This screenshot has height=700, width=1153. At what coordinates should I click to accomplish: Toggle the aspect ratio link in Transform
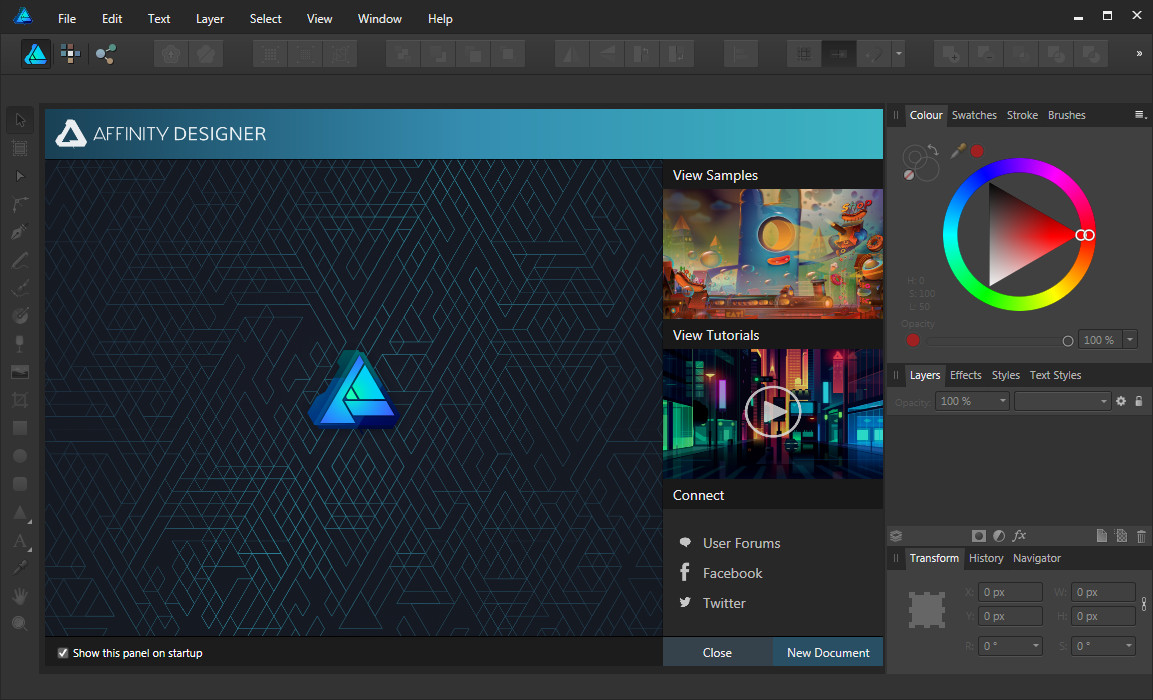coord(1143,604)
